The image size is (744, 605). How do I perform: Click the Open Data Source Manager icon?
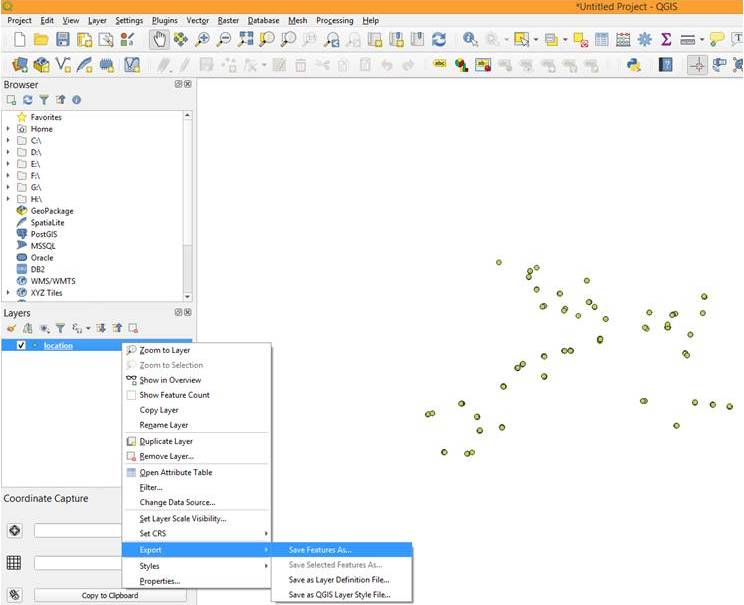[19, 65]
